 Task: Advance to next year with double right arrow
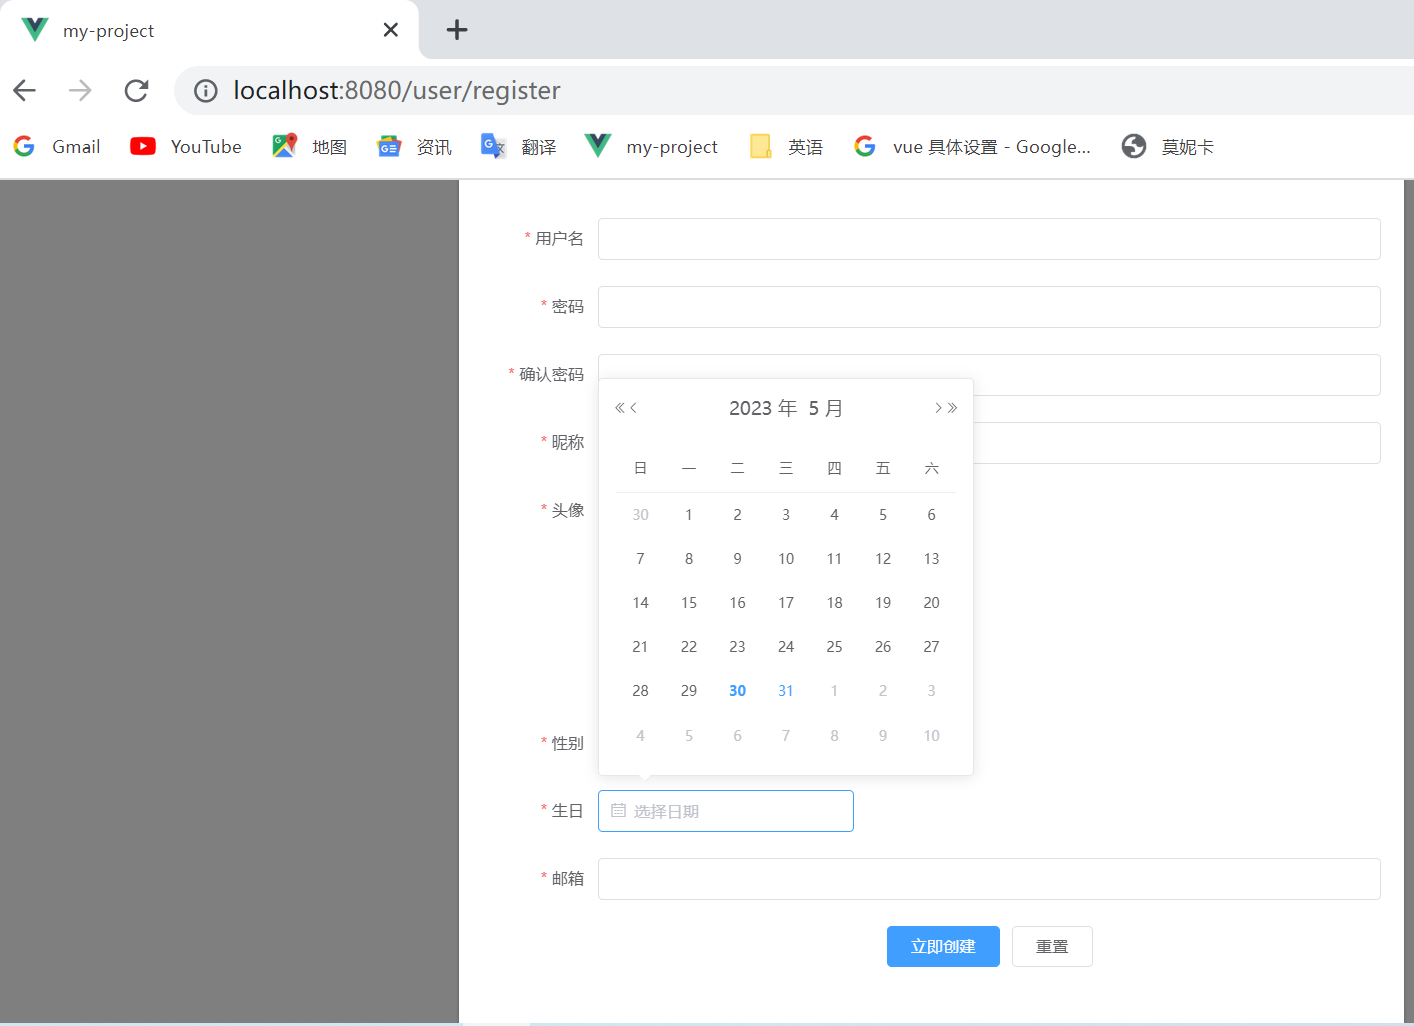951,407
